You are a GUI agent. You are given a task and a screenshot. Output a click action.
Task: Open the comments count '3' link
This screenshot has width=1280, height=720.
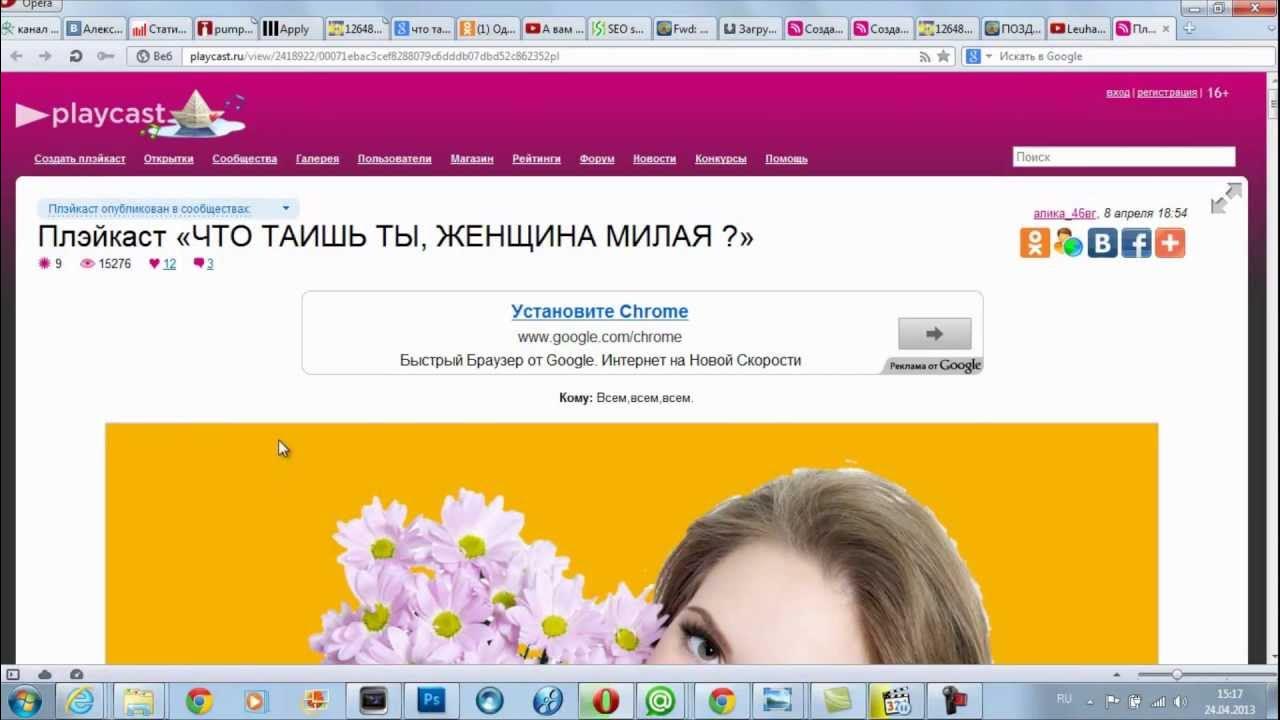(x=210, y=264)
